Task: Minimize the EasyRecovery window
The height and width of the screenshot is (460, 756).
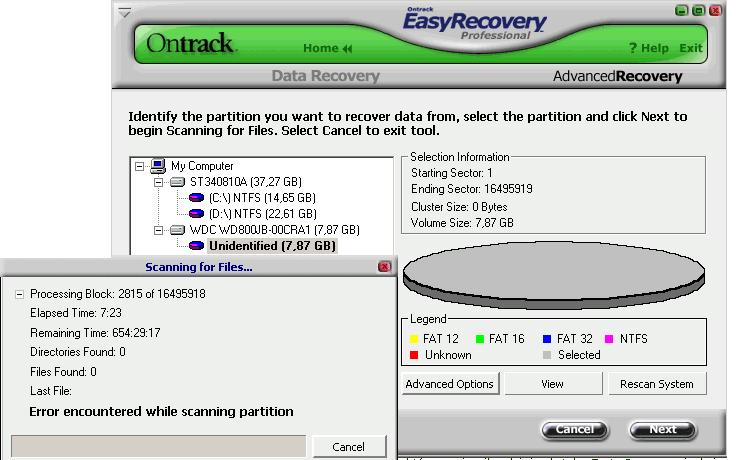Action: pos(681,11)
